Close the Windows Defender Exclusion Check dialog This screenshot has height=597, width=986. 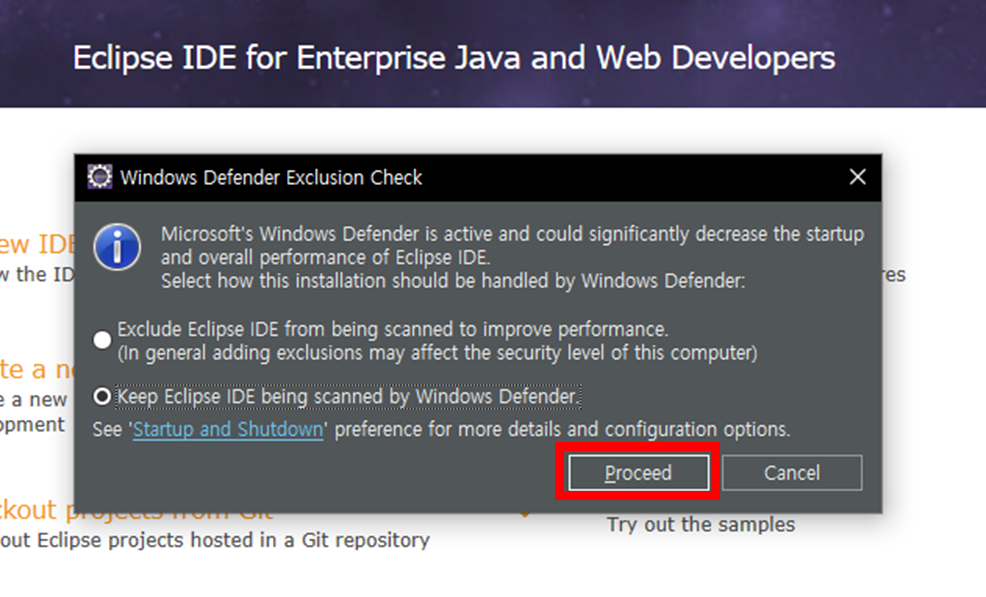point(858,177)
